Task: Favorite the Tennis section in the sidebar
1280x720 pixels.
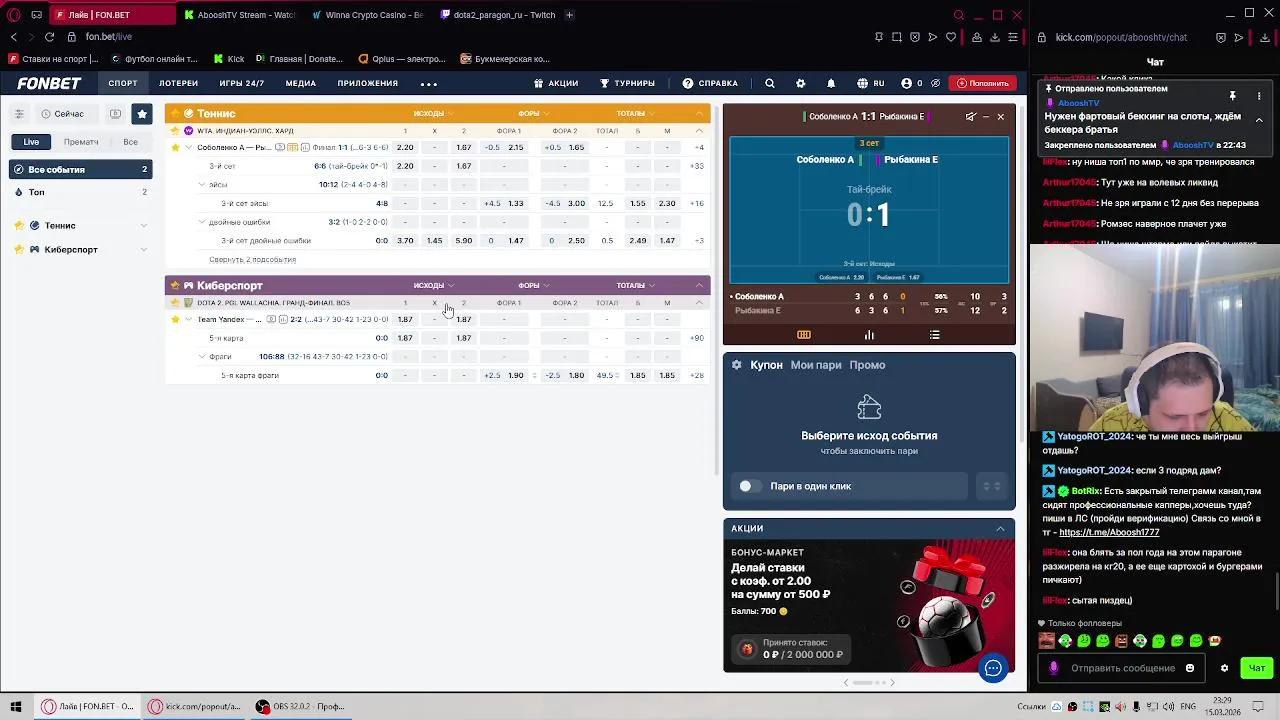Action: [x=20, y=225]
